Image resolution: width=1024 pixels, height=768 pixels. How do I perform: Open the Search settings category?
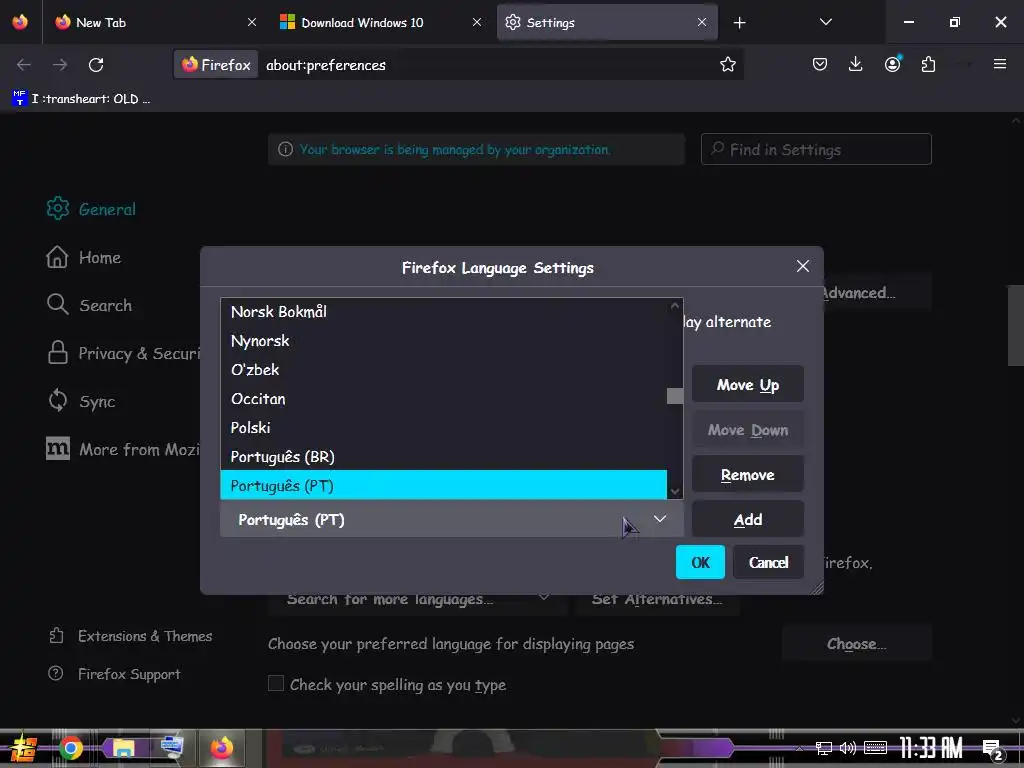(89, 305)
